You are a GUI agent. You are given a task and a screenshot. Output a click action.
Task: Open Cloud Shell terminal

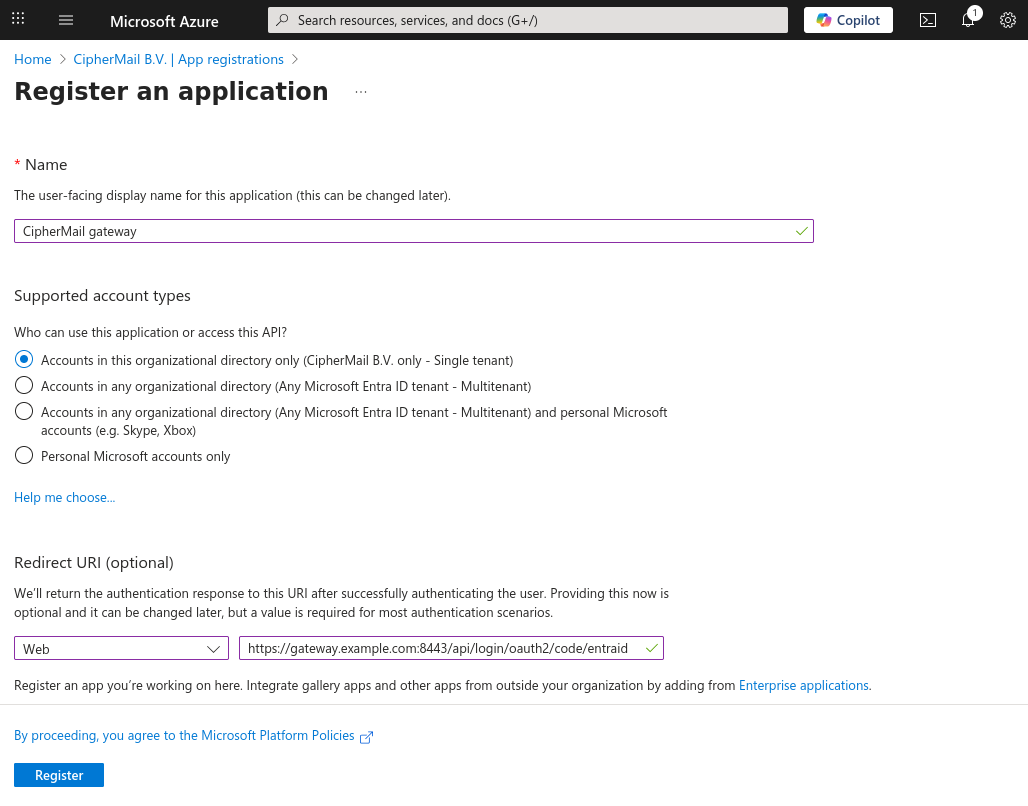[x=927, y=20]
